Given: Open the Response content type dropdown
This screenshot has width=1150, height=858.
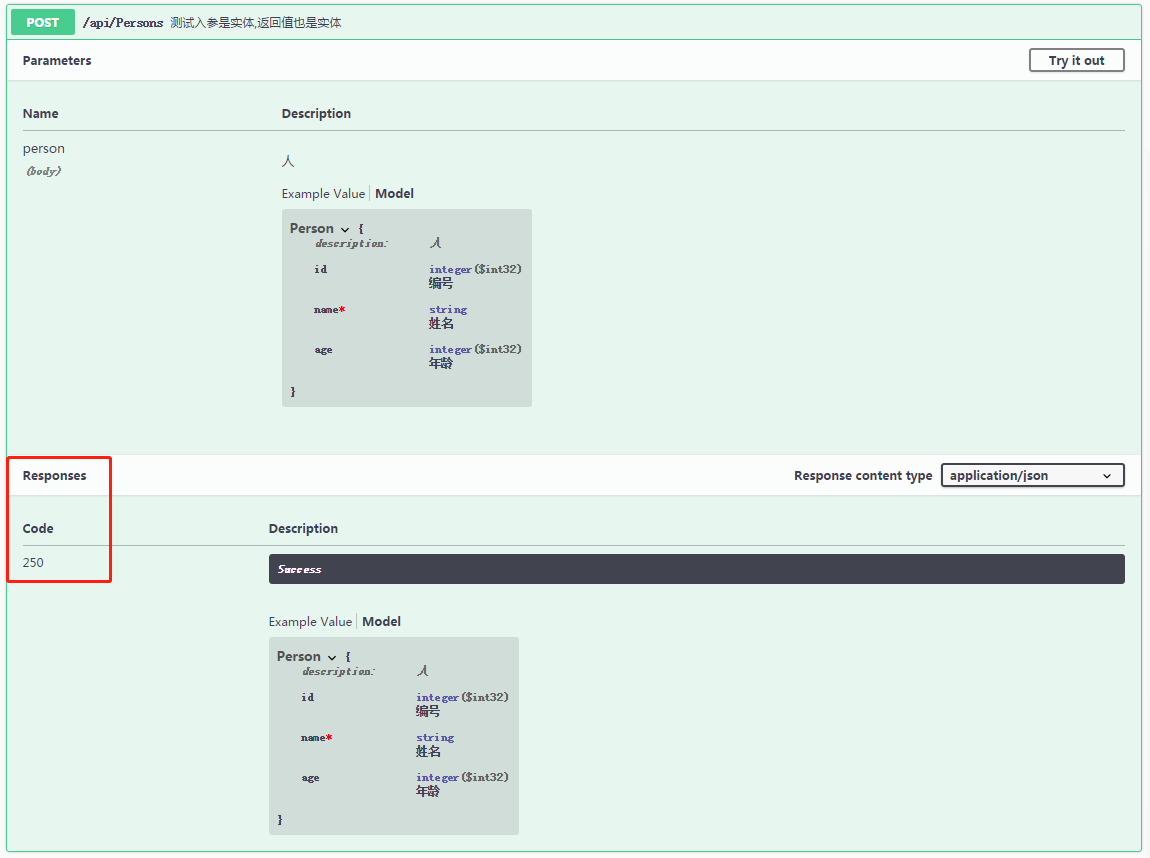Looking at the screenshot, I should coord(1032,476).
